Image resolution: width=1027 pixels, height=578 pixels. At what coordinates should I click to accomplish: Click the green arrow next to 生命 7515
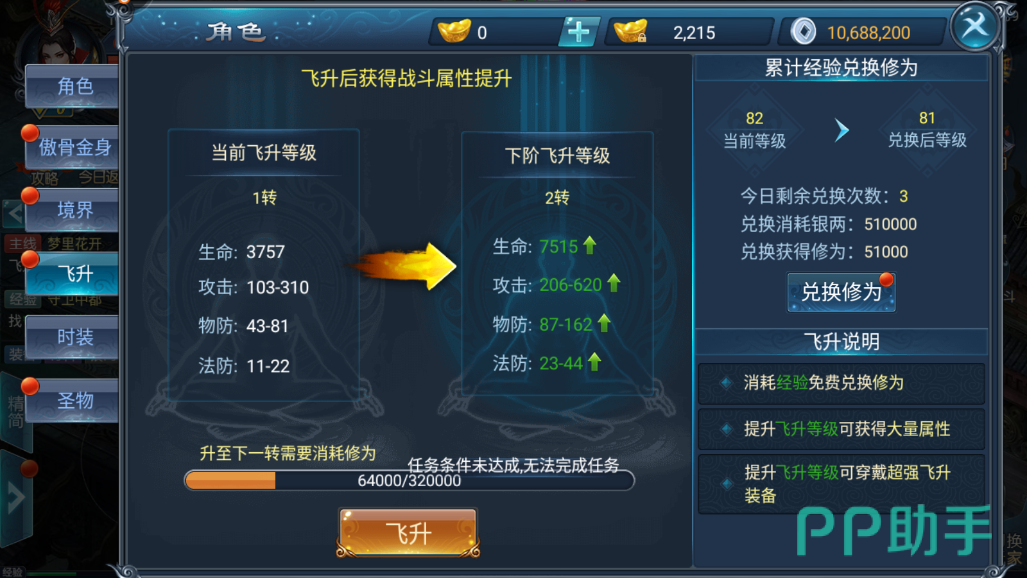(x=590, y=245)
